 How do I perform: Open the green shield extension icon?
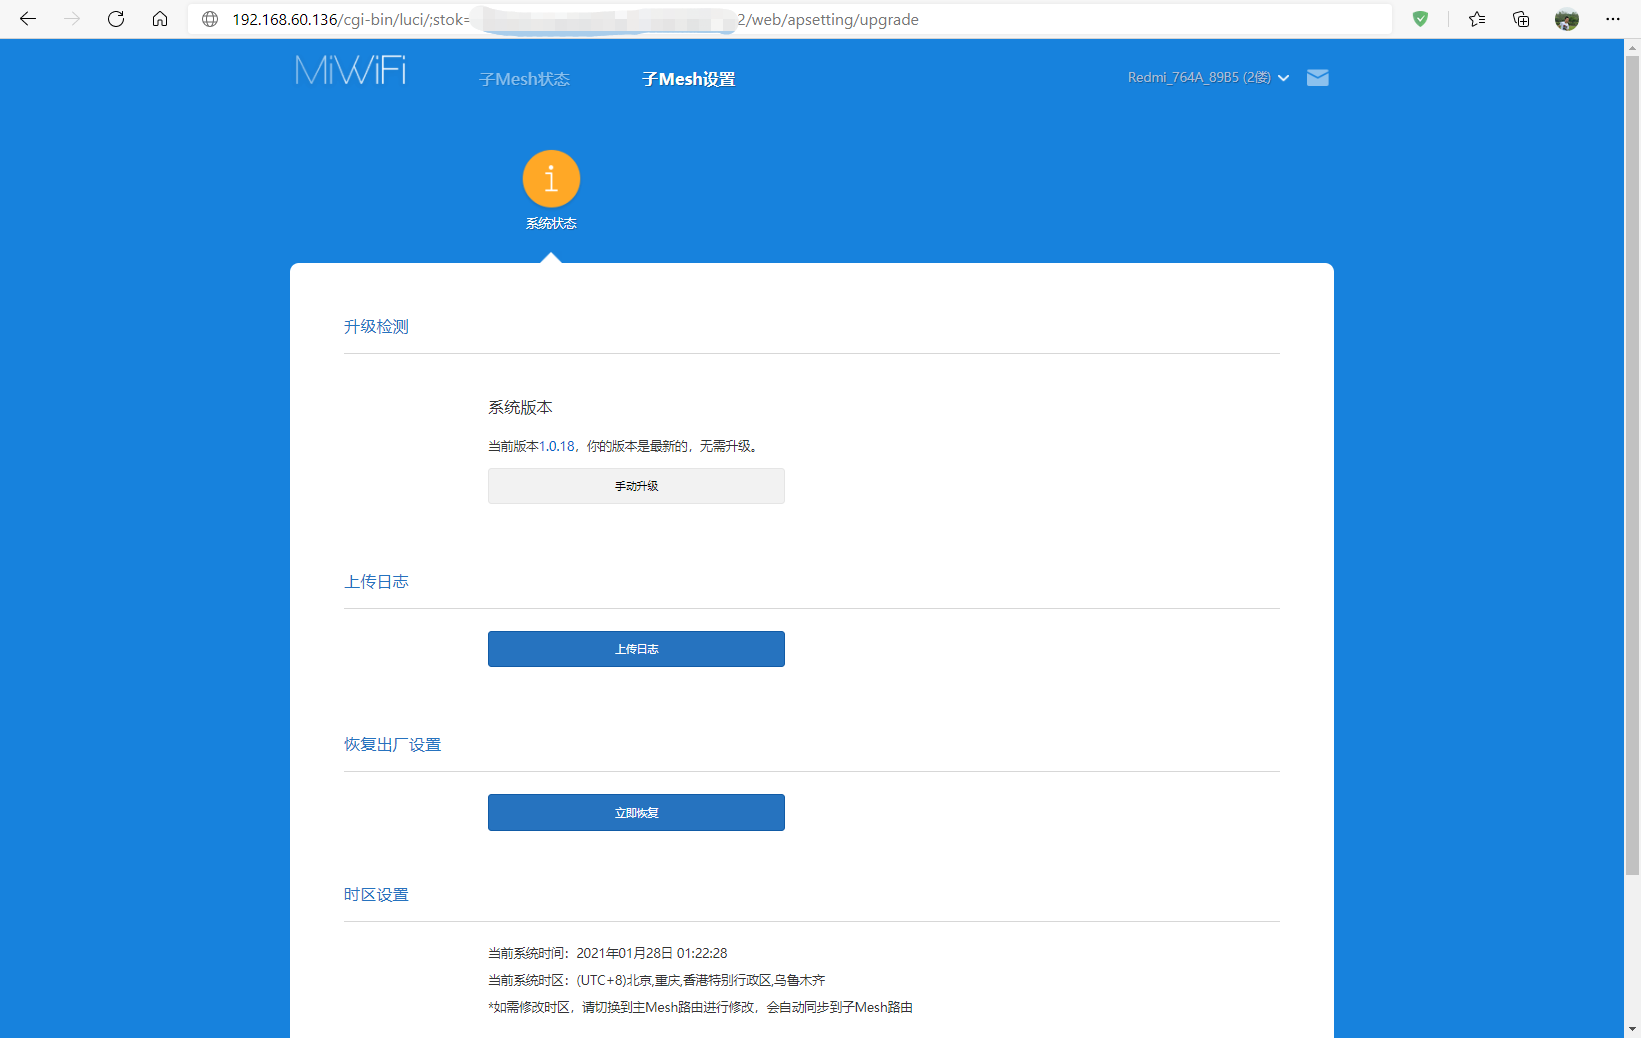pyautogui.click(x=1420, y=18)
